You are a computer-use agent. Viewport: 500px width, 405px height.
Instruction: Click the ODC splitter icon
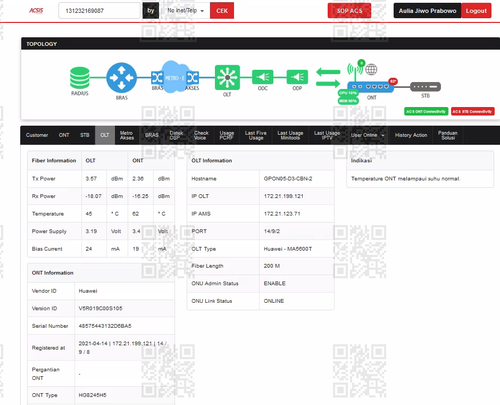[x=263, y=77]
